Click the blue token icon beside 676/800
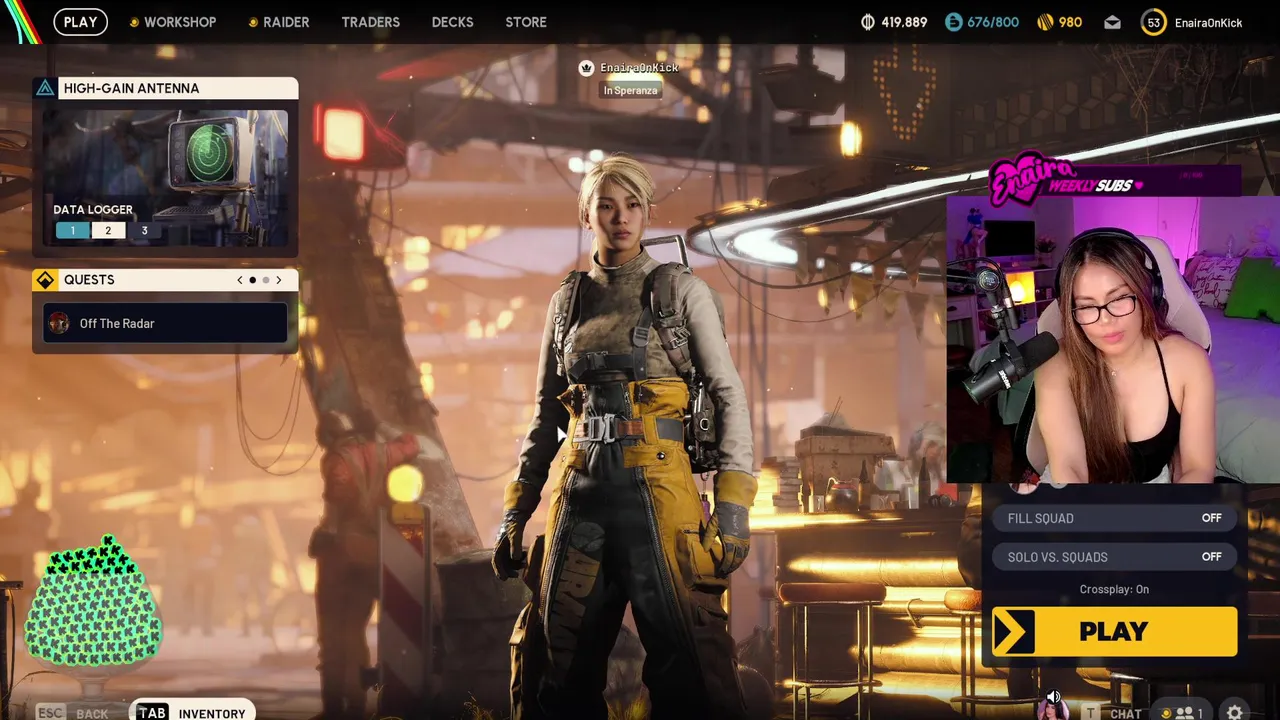 coord(953,22)
